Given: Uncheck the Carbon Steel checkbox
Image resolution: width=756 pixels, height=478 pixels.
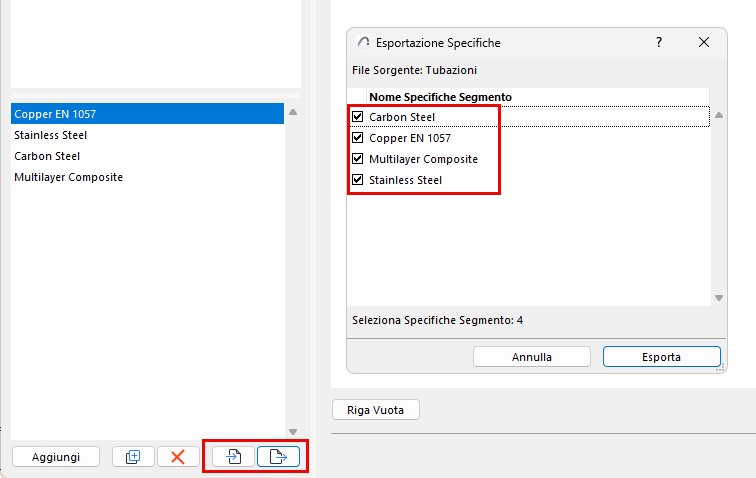Looking at the screenshot, I should pyautogui.click(x=358, y=117).
